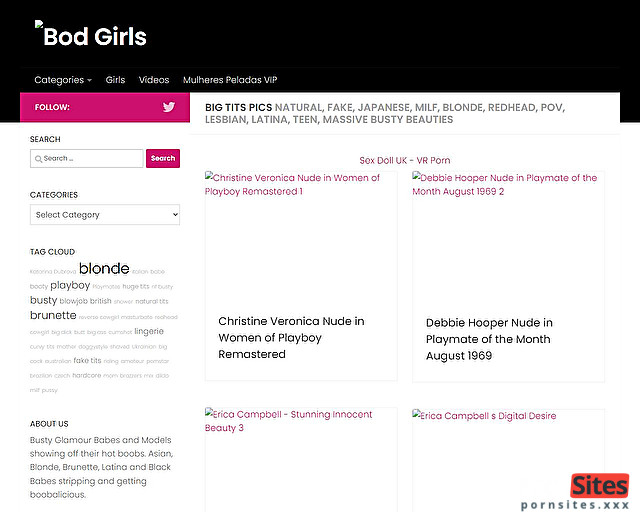640x512 pixels.
Task: Click the magnifier icon in search box
Action: click(38, 159)
